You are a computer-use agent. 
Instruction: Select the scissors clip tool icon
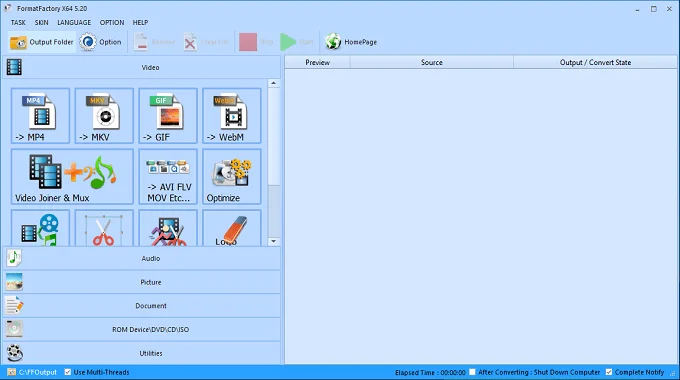click(x=104, y=228)
